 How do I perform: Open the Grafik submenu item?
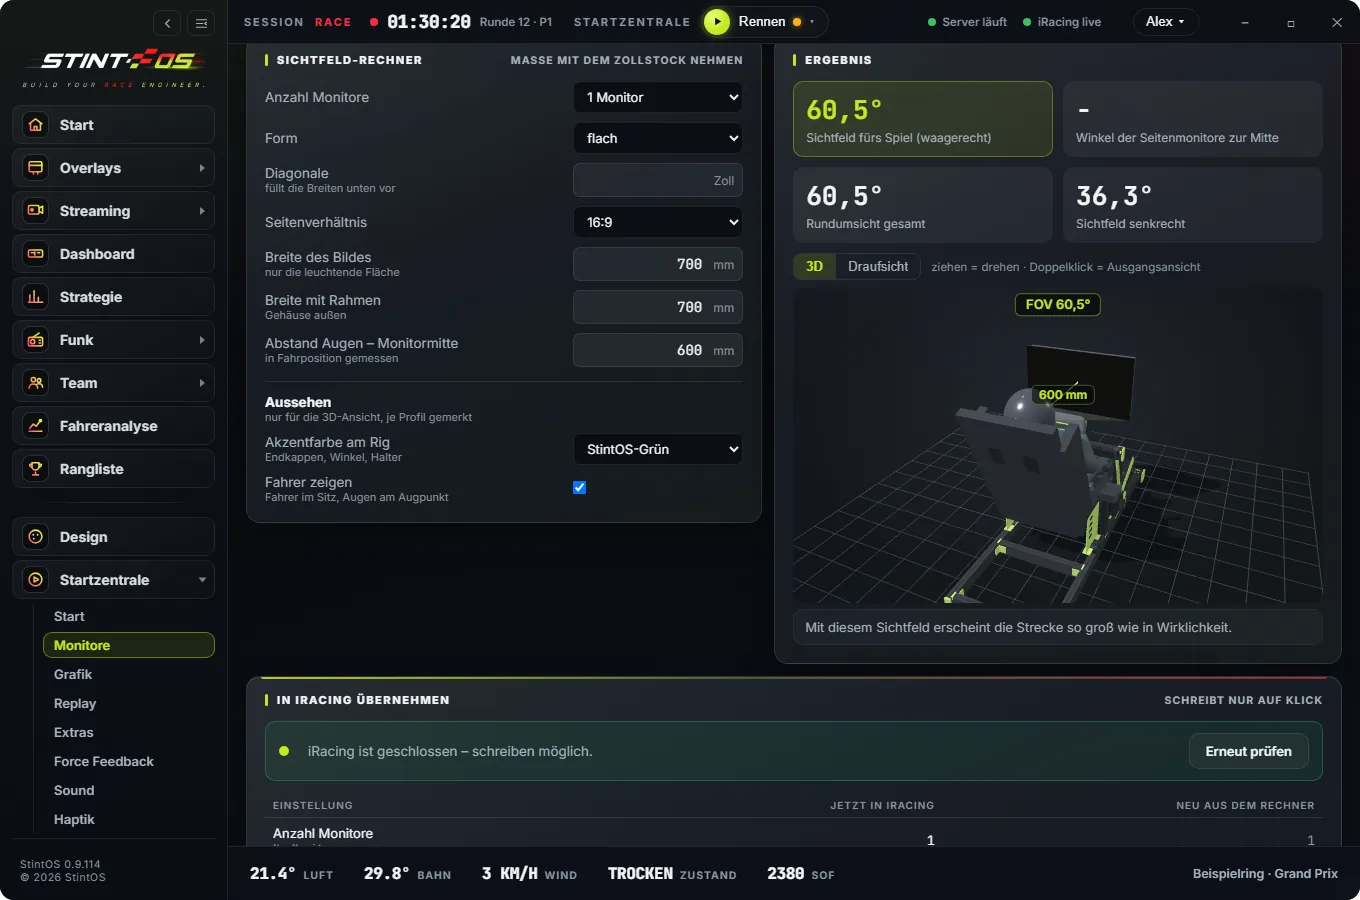point(128,675)
